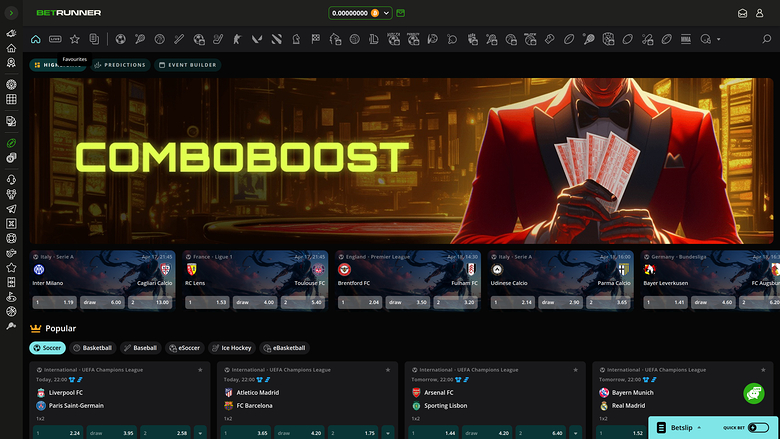
Task: Select the soccer ball sport icon in toolbar
Action: pyautogui.click(x=120, y=39)
